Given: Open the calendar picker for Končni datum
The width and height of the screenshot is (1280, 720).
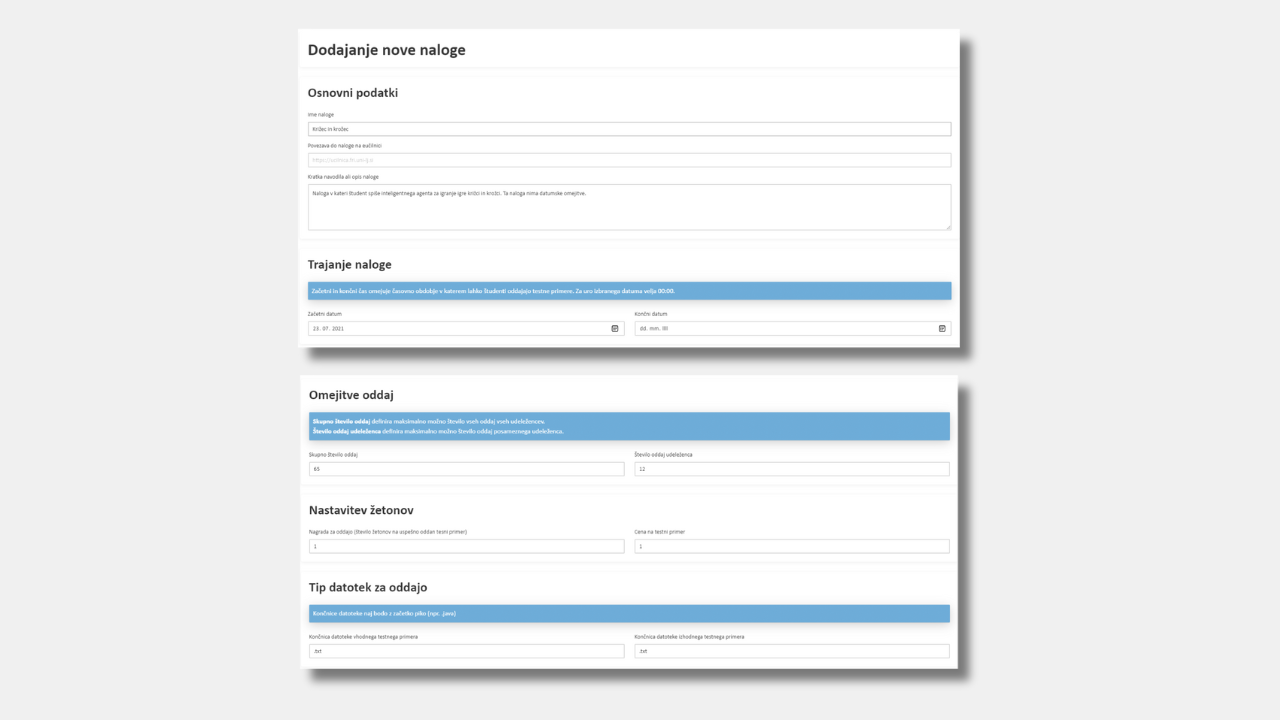Looking at the screenshot, I should (942, 328).
